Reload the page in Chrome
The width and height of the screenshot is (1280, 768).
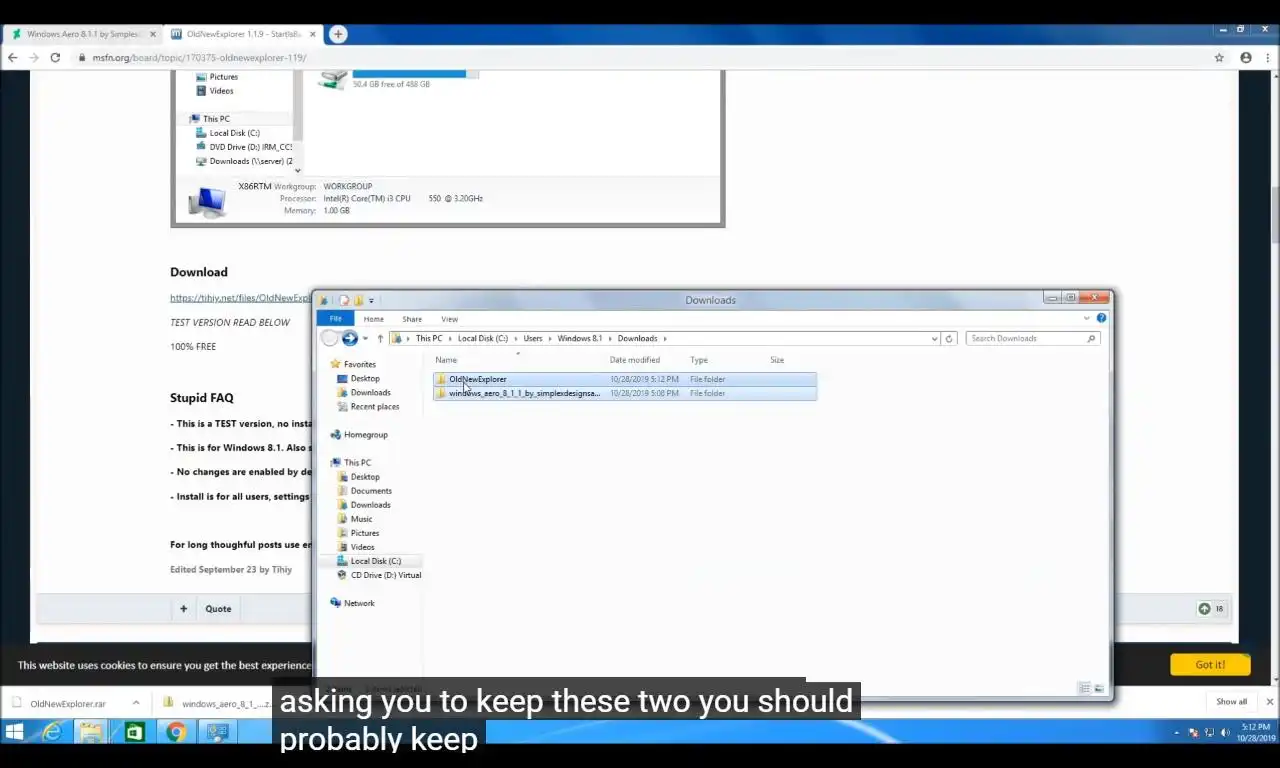pyautogui.click(x=55, y=57)
